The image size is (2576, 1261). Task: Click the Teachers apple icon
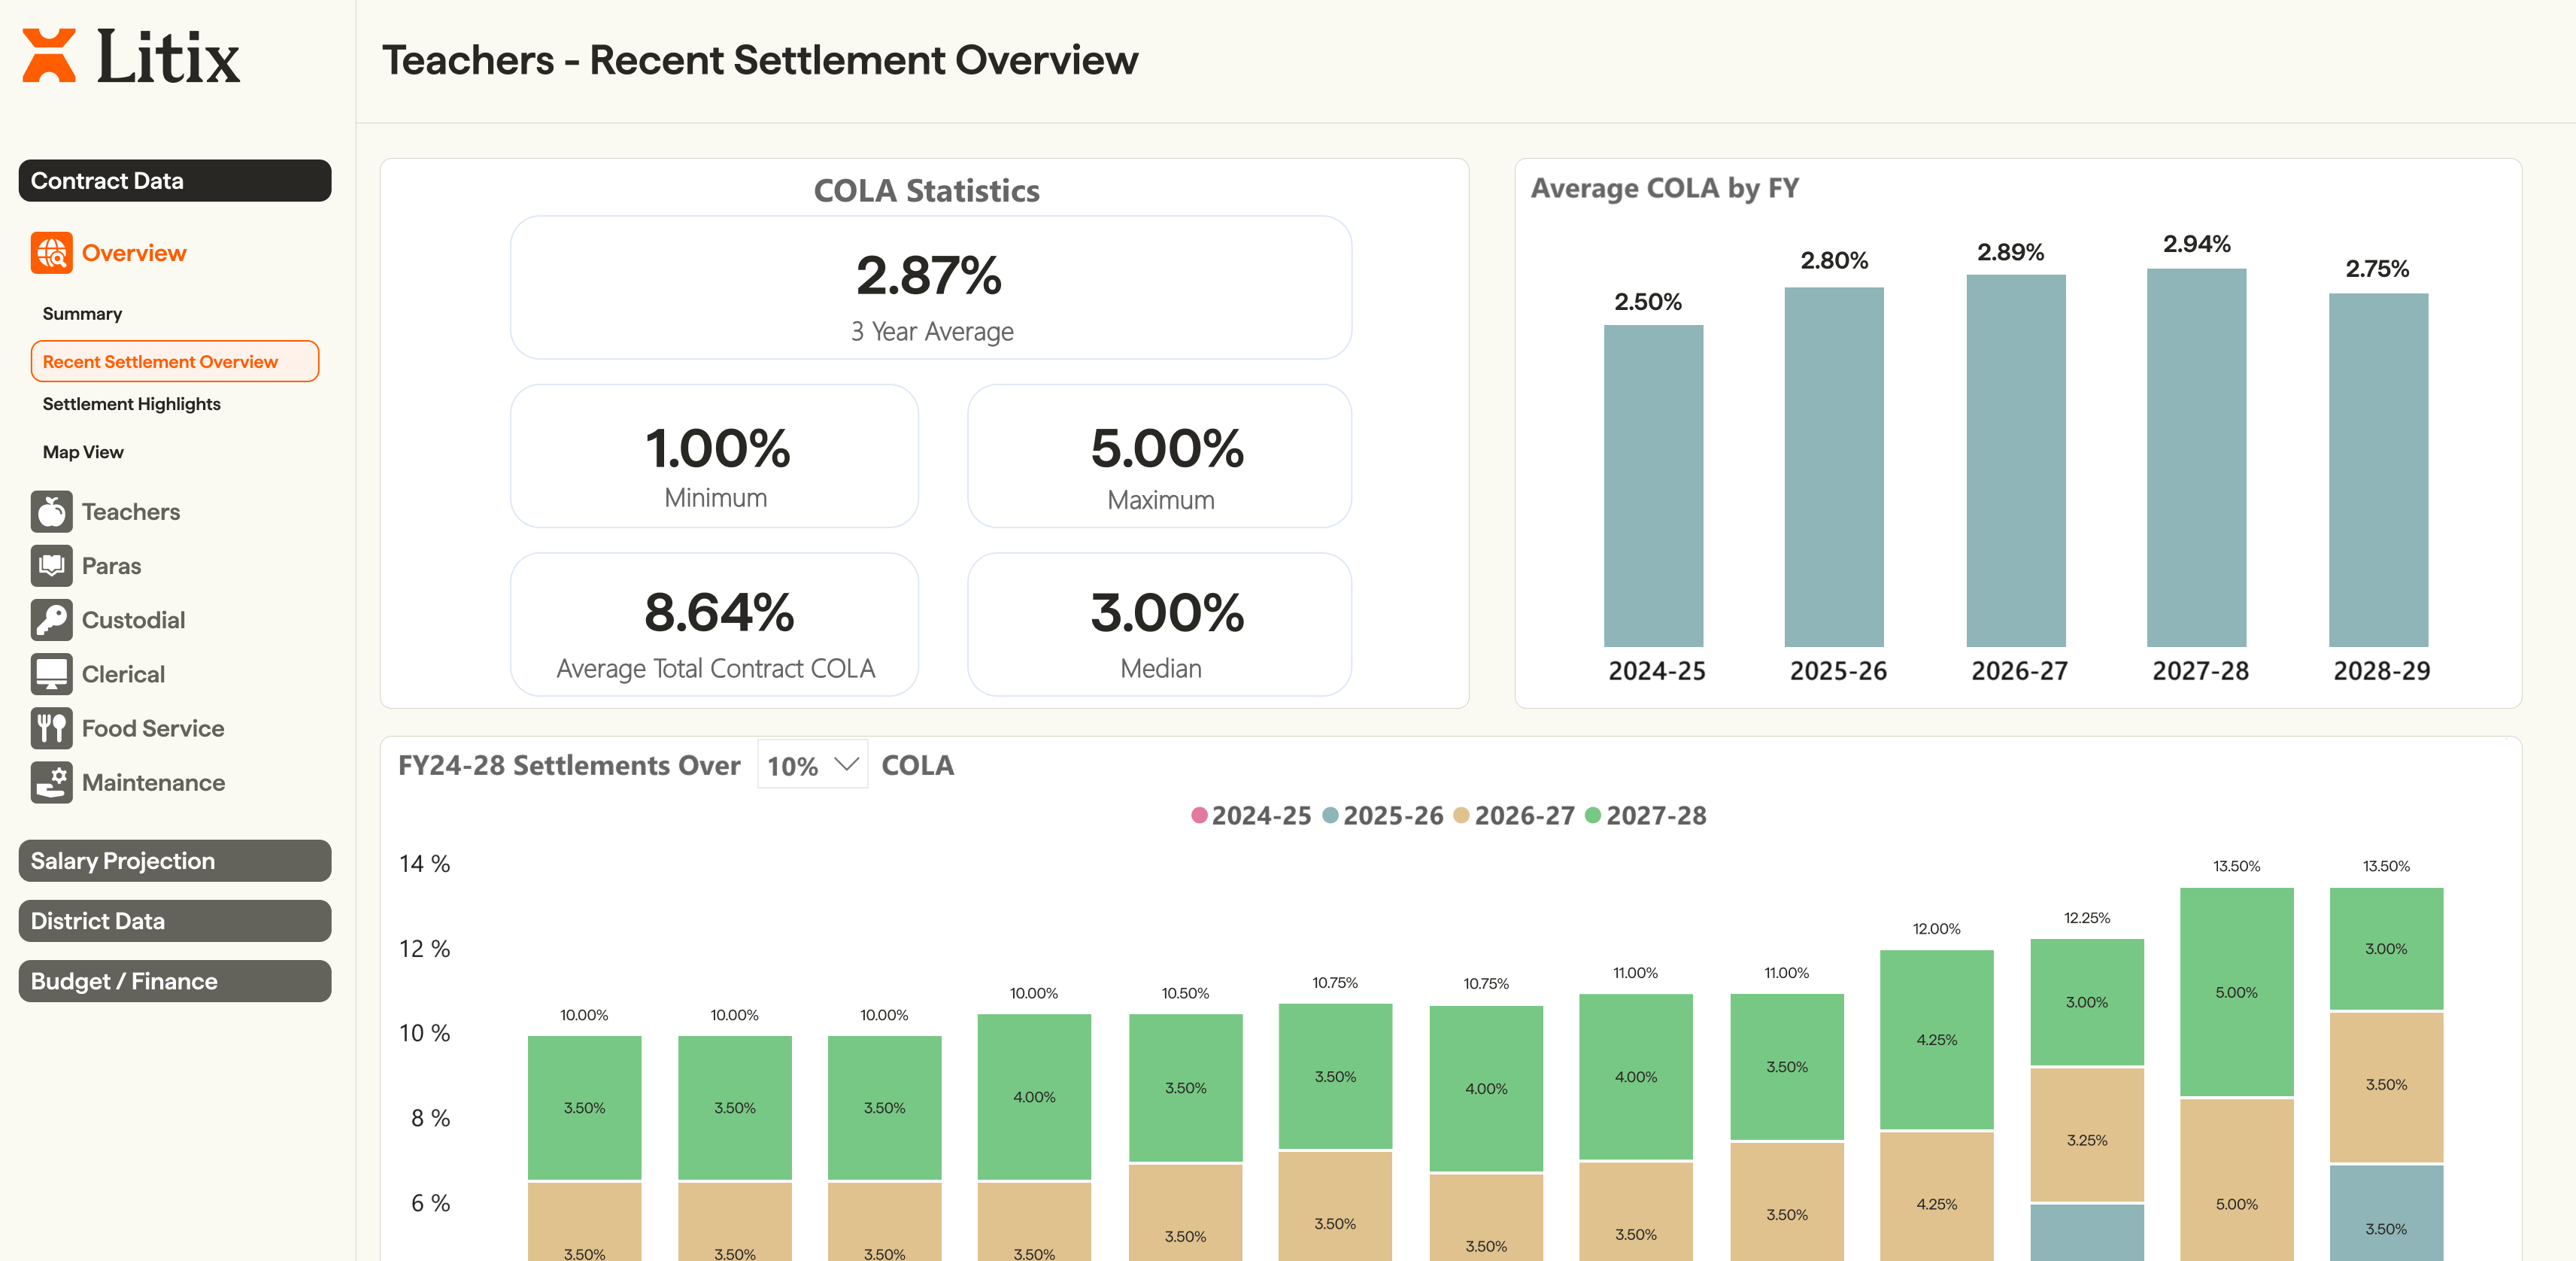[51, 512]
